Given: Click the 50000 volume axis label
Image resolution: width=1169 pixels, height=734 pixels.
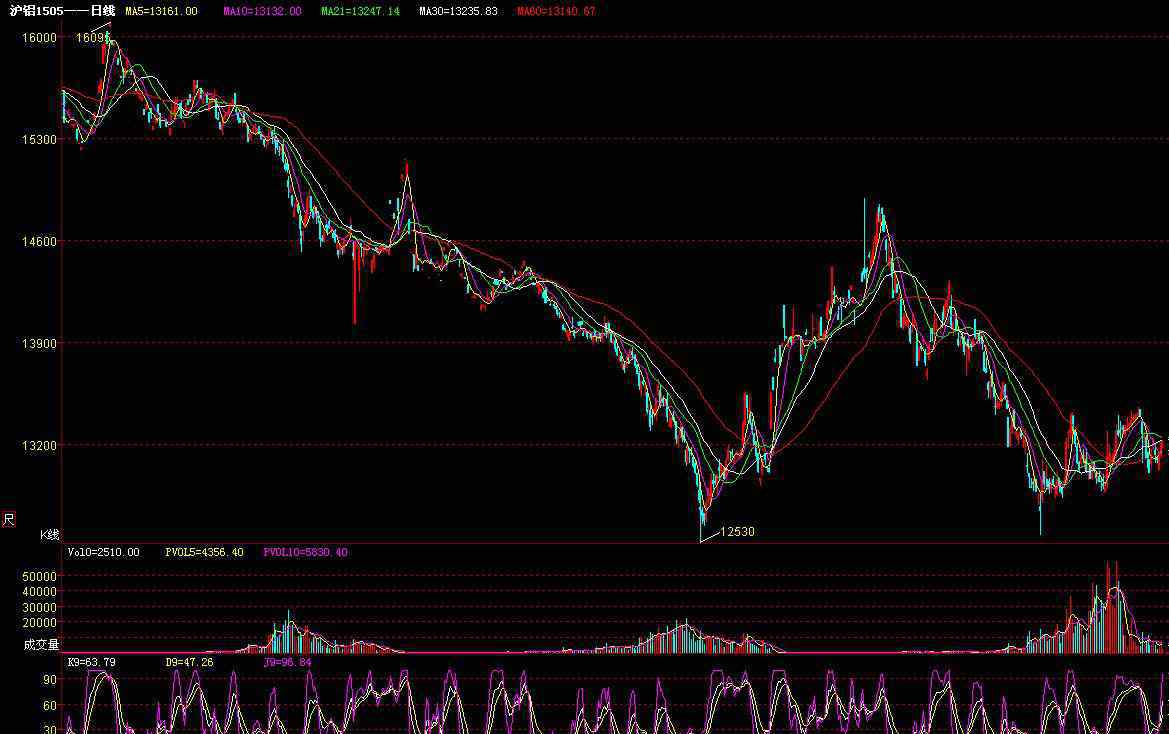Looking at the screenshot, I should (41, 577).
